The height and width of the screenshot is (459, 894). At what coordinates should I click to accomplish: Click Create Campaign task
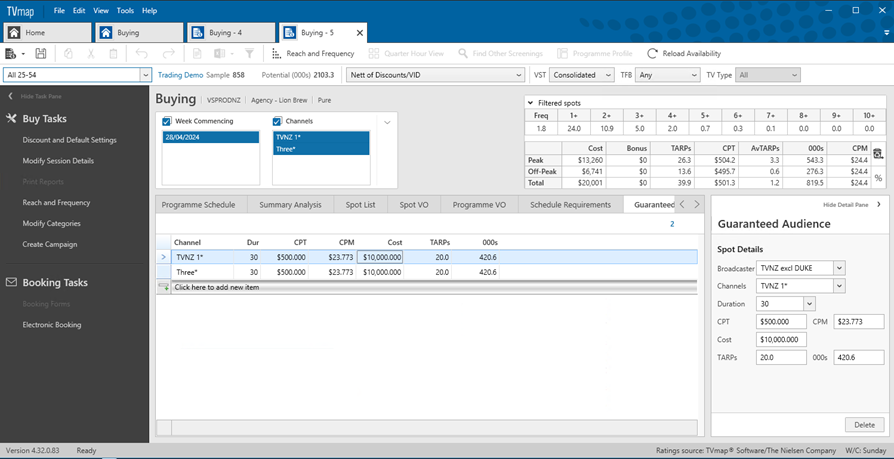(50, 244)
